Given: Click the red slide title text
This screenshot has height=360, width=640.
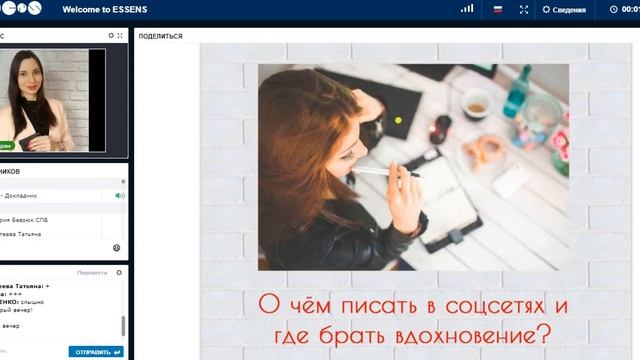Looking at the screenshot, I should pyautogui.click(x=413, y=320).
